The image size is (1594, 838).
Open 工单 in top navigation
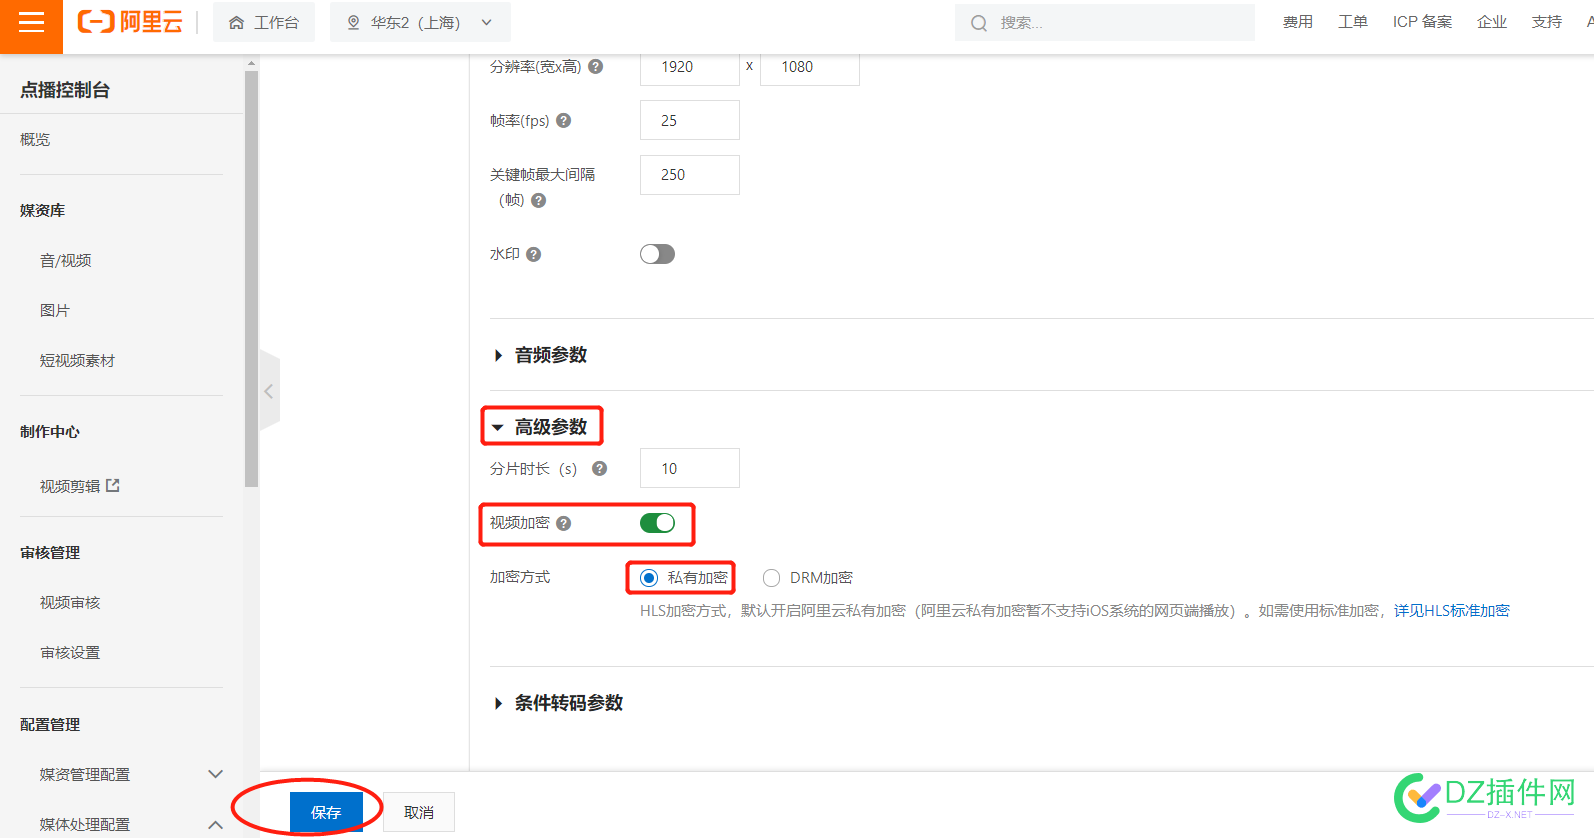pyautogui.click(x=1353, y=22)
